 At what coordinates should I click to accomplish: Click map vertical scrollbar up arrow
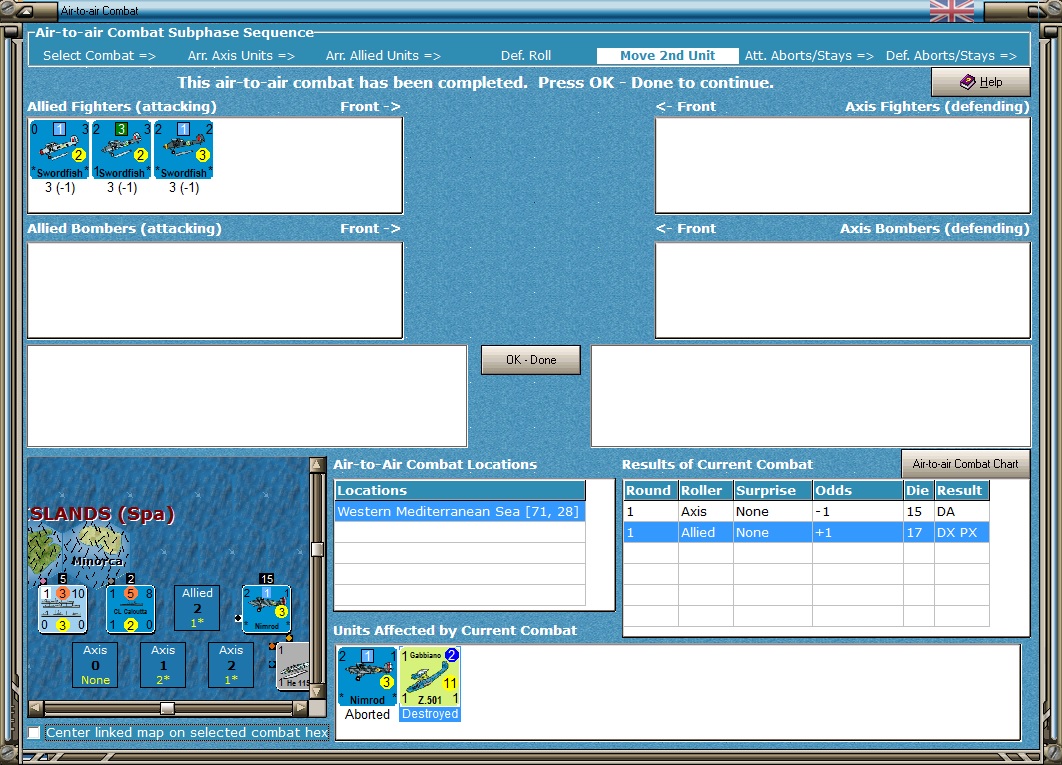316,465
